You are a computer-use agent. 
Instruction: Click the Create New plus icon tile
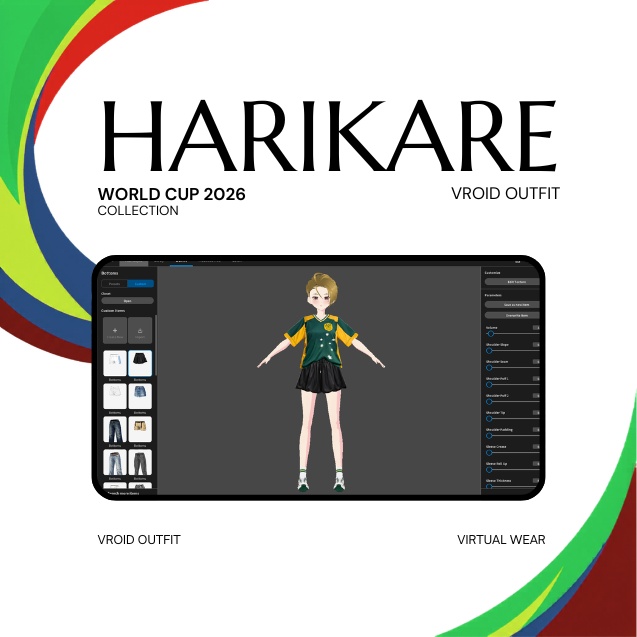point(115,331)
